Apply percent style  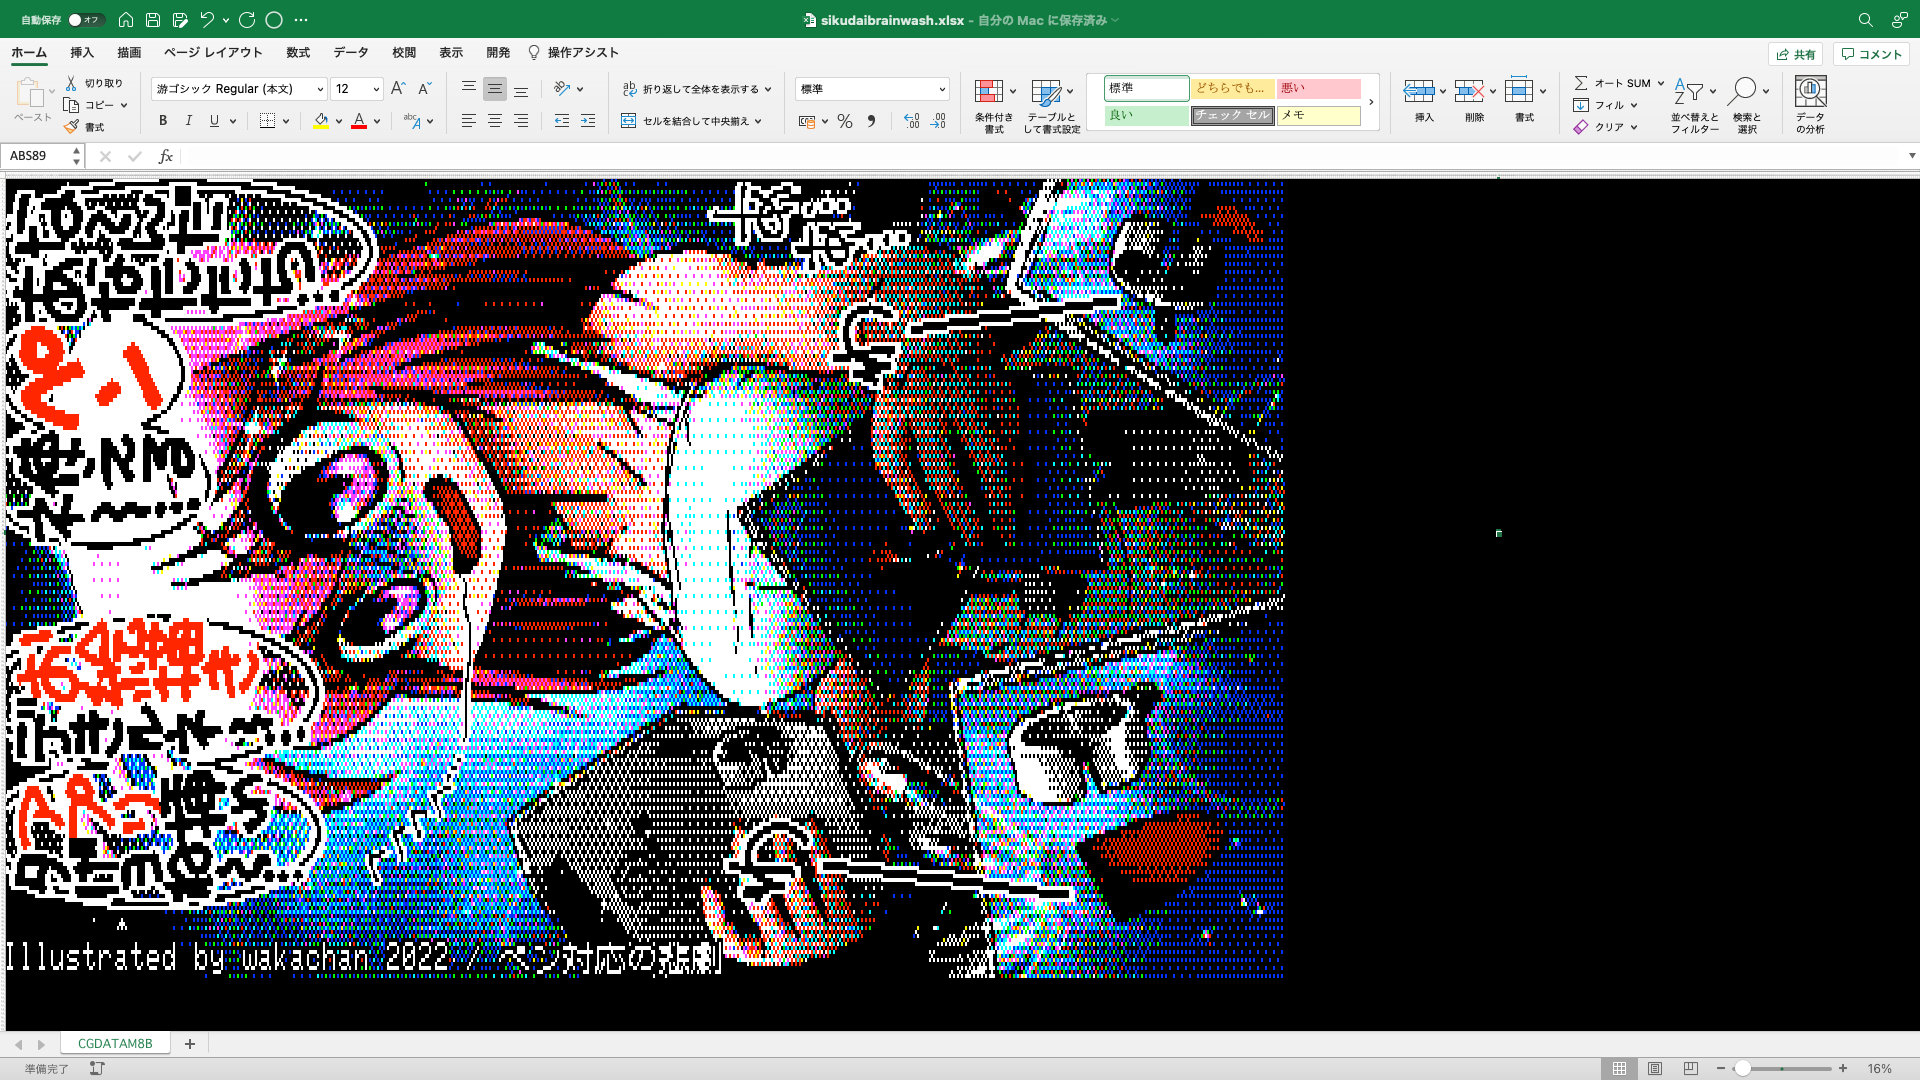(845, 121)
